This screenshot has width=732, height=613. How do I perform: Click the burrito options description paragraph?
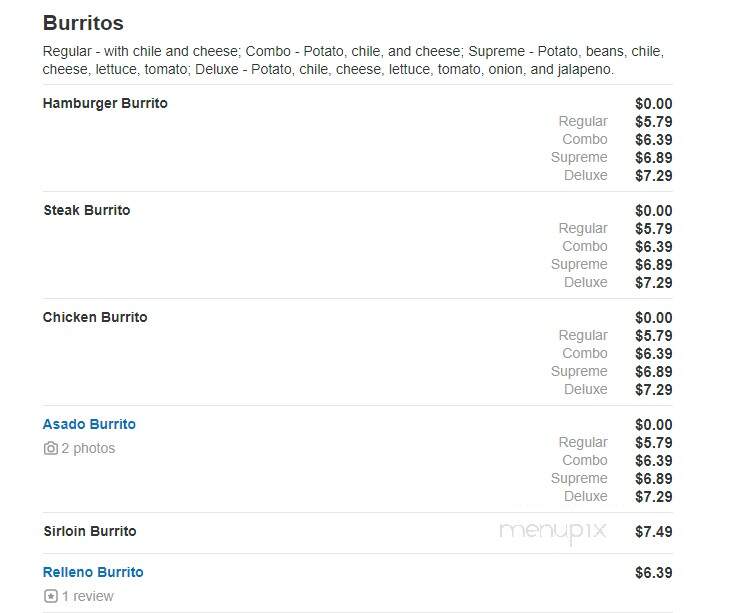(x=353, y=60)
